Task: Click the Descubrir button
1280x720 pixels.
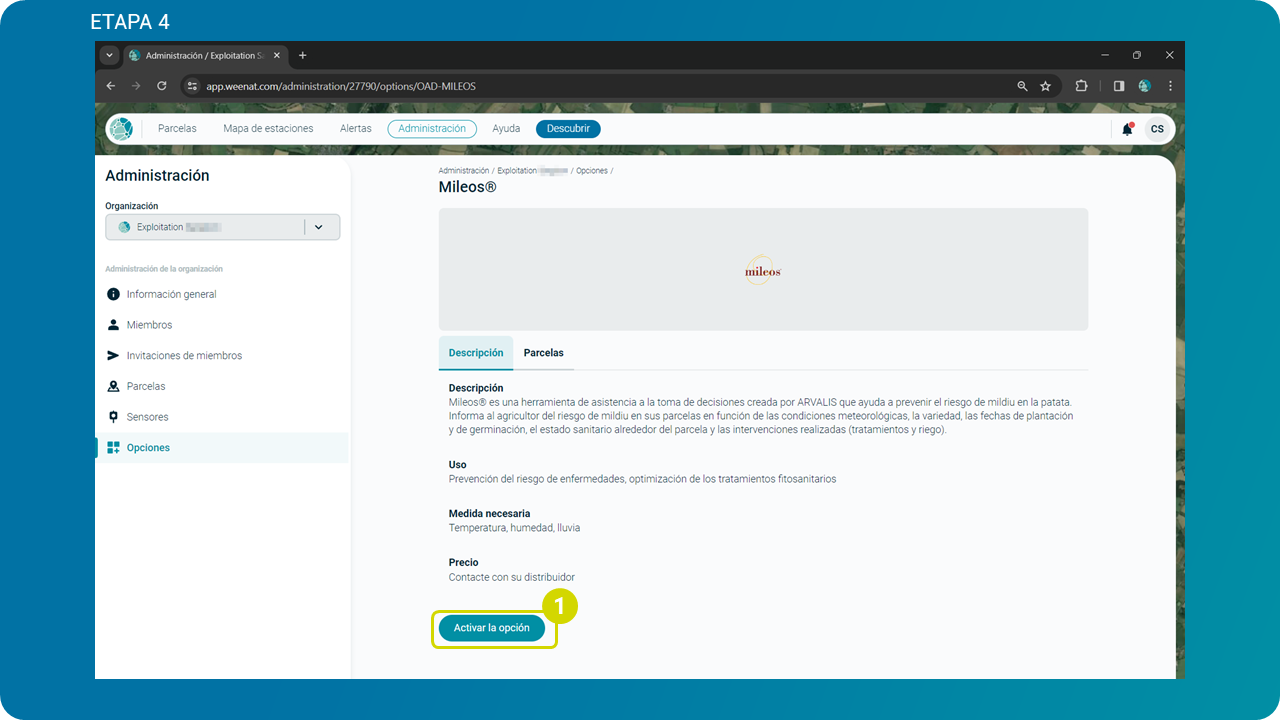Action: [568, 129]
